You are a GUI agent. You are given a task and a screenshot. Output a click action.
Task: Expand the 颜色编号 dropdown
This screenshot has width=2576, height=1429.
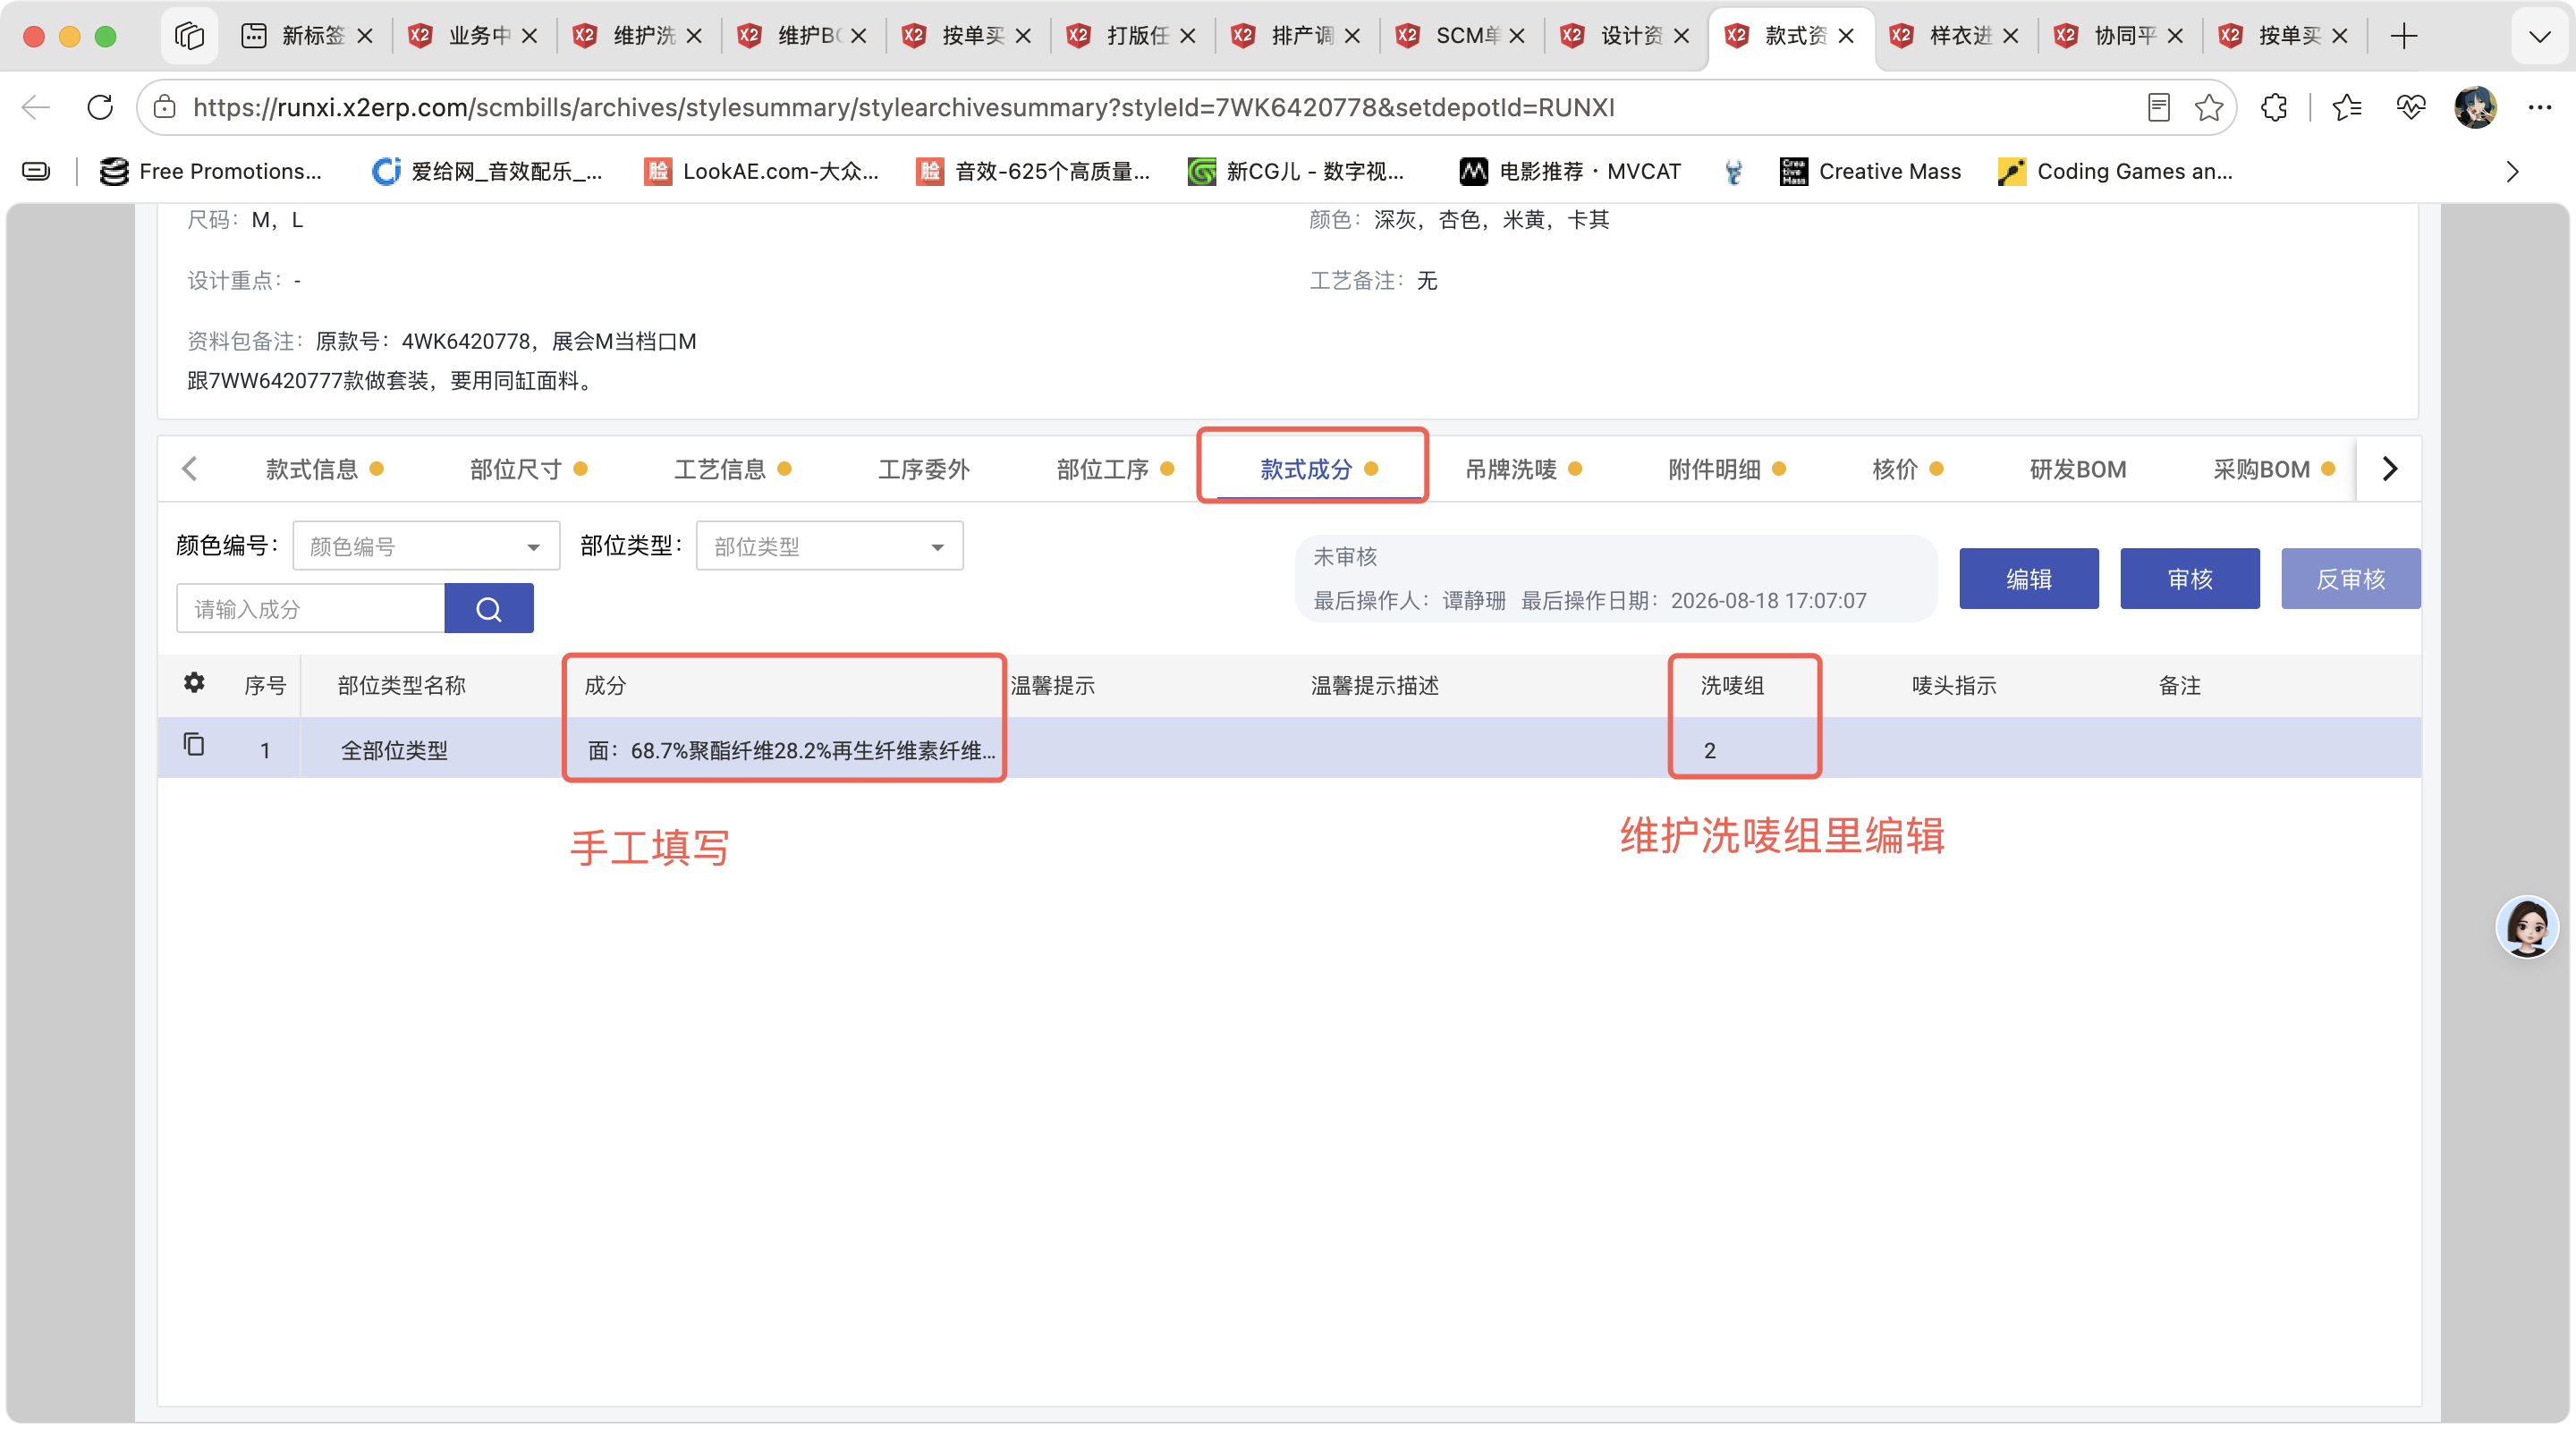(426, 546)
